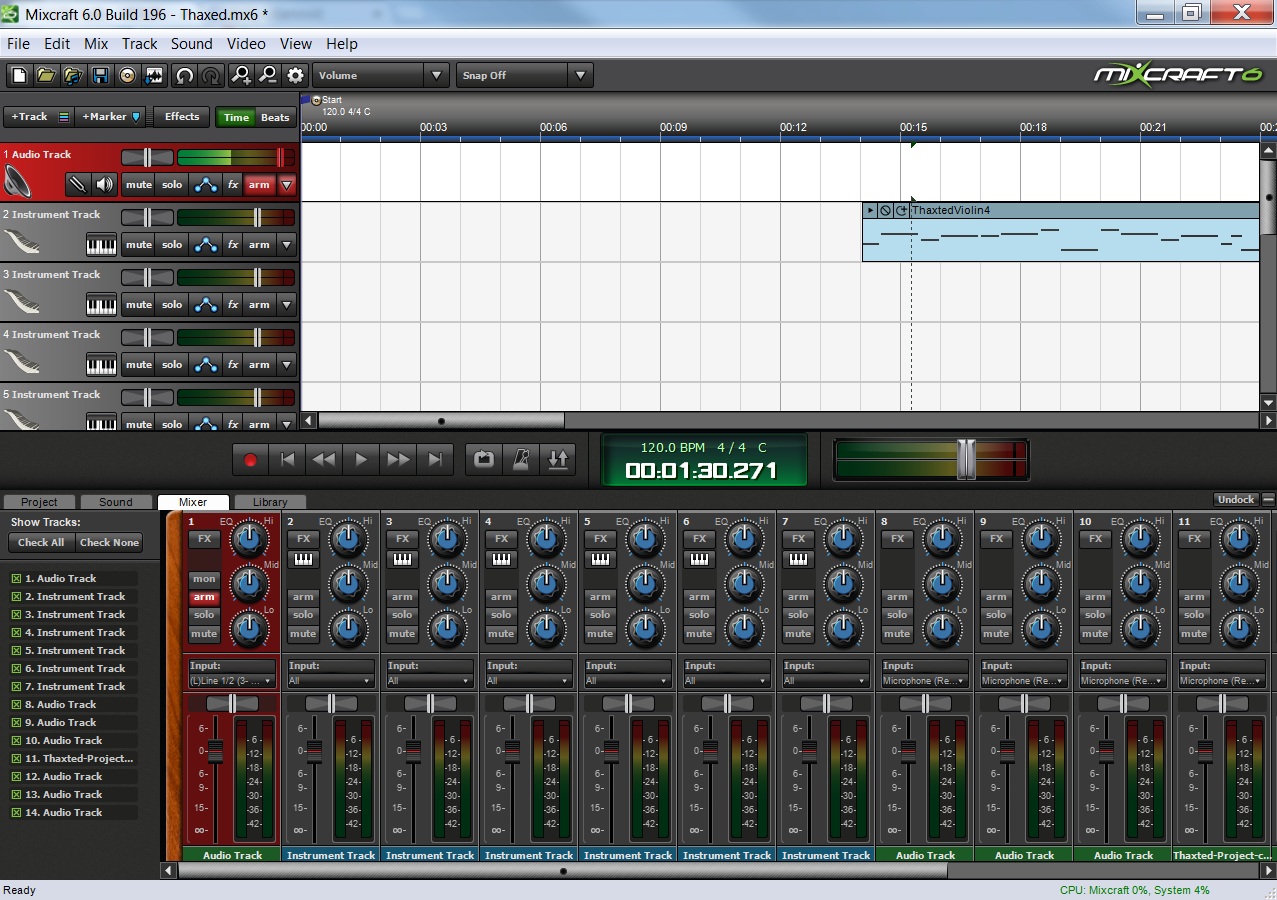Viewport: 1277px width, 900px height.
Task: Open the piano instrument icon on mixer channel 2
Action: [303, 560]
